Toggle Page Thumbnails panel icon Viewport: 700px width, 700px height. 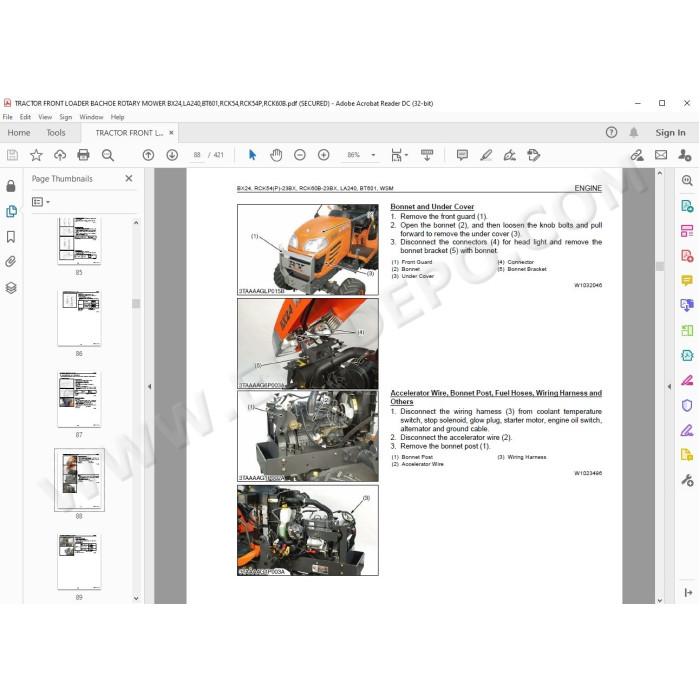[11, 211]
